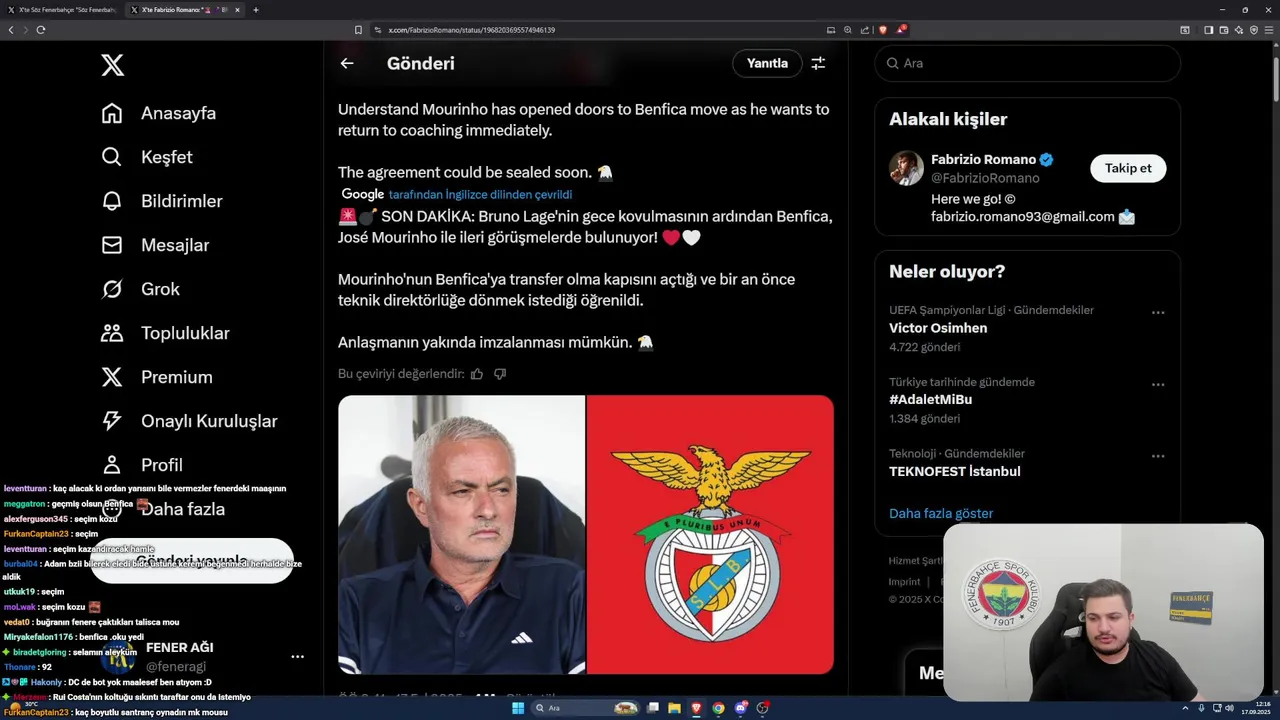1280x720 pixels.
Task: Open File Explorer from taskbar
Action: pos(674,708)
